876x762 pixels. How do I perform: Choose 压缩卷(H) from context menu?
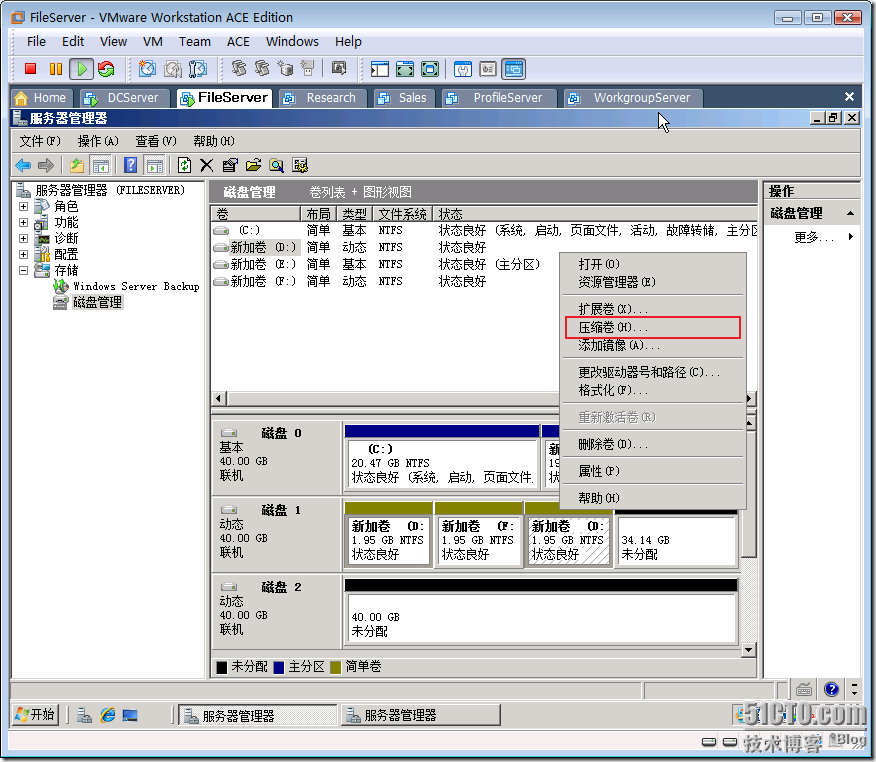(652, 327)
